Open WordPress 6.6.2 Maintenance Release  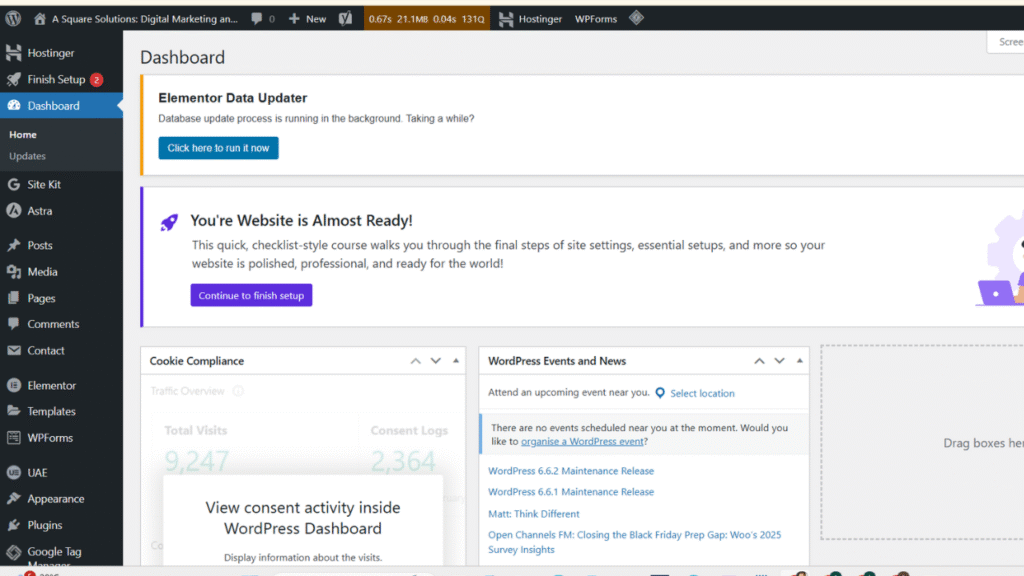pos(571,471)
